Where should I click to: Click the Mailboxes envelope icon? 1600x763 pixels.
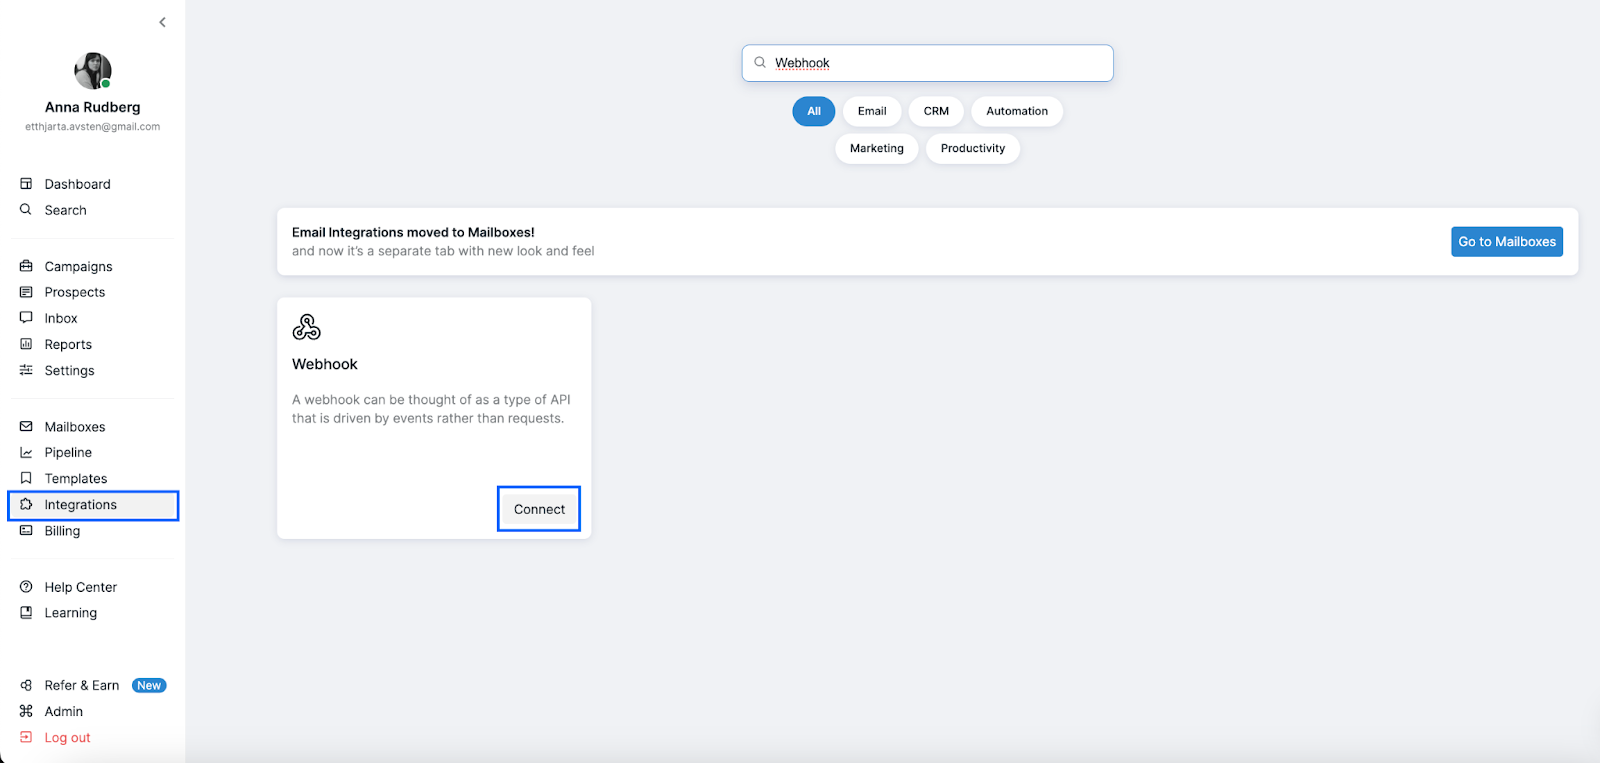click(26, 427)
